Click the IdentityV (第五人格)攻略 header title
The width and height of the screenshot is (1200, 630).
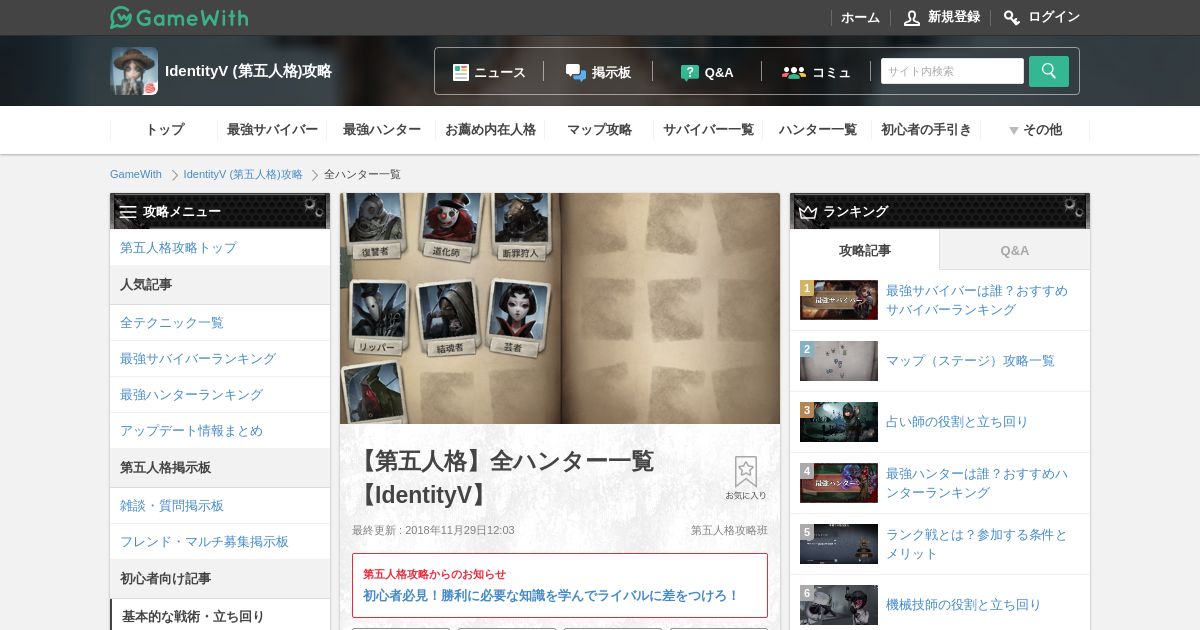pos(248,71)
